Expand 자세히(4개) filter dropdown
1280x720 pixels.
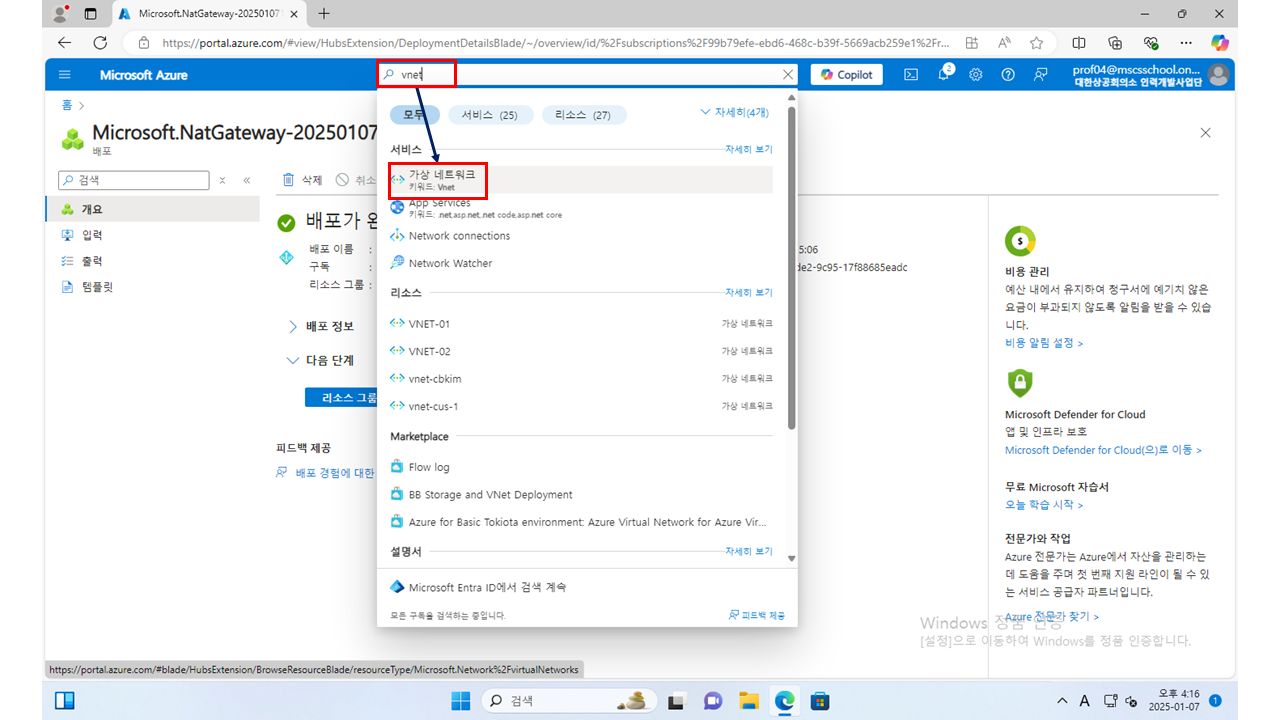tap(735, 112)
